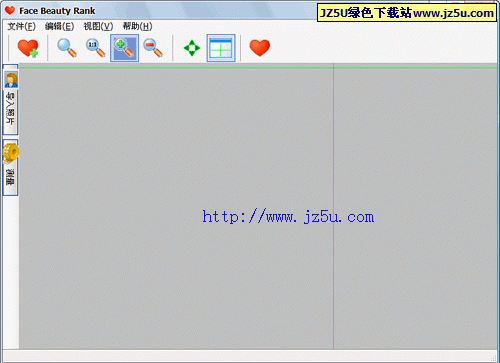Select the green four-arrow move tool
The height and width of the screenshot is (363, 500).
pos(192,48)
